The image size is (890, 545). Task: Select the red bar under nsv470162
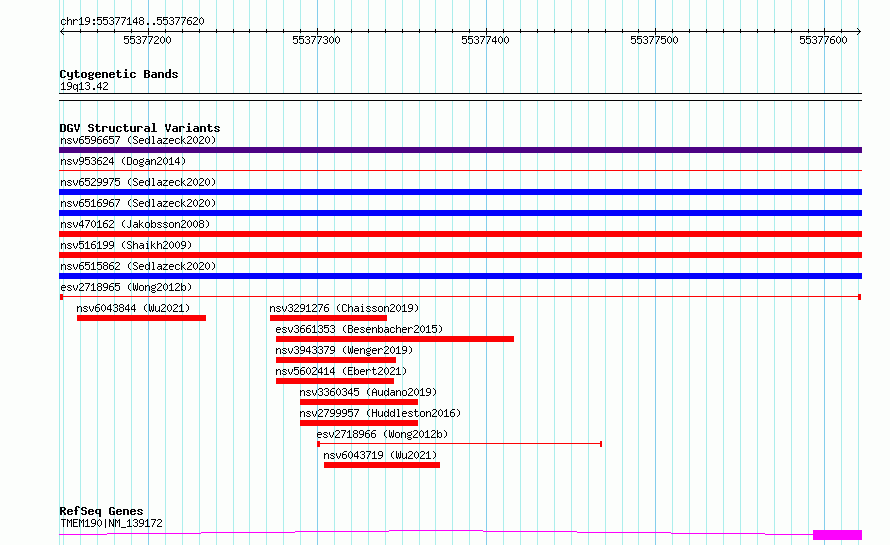(460, 234)
